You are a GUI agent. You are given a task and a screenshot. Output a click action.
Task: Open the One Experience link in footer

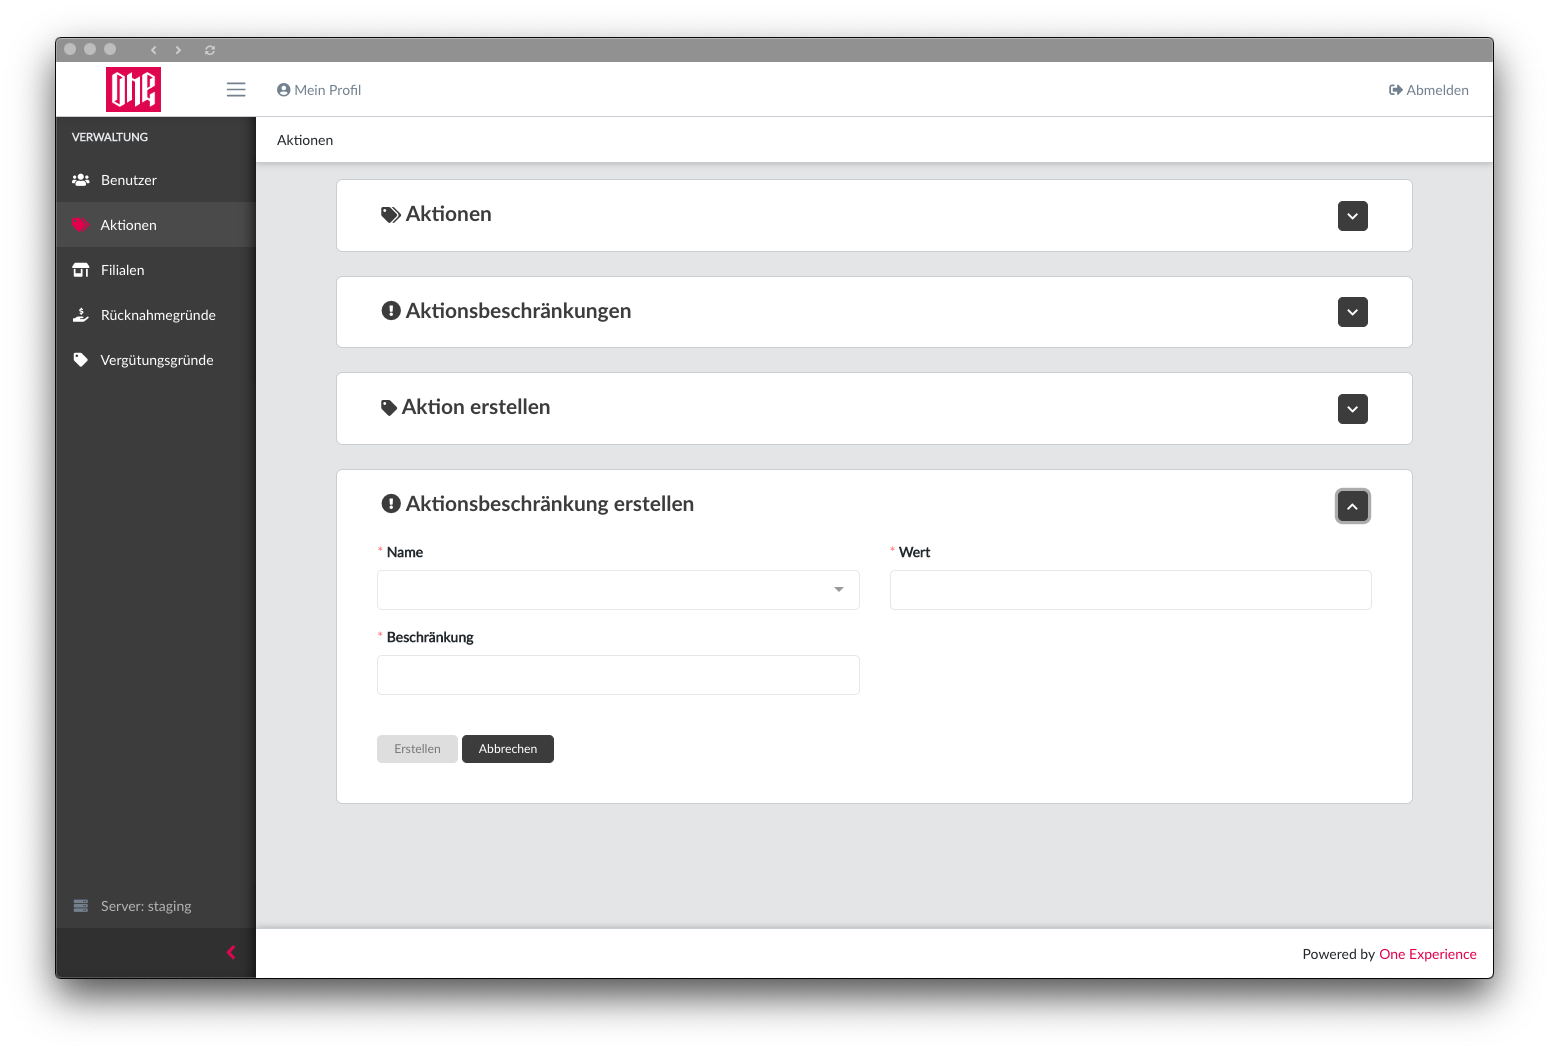(1427, 954)
